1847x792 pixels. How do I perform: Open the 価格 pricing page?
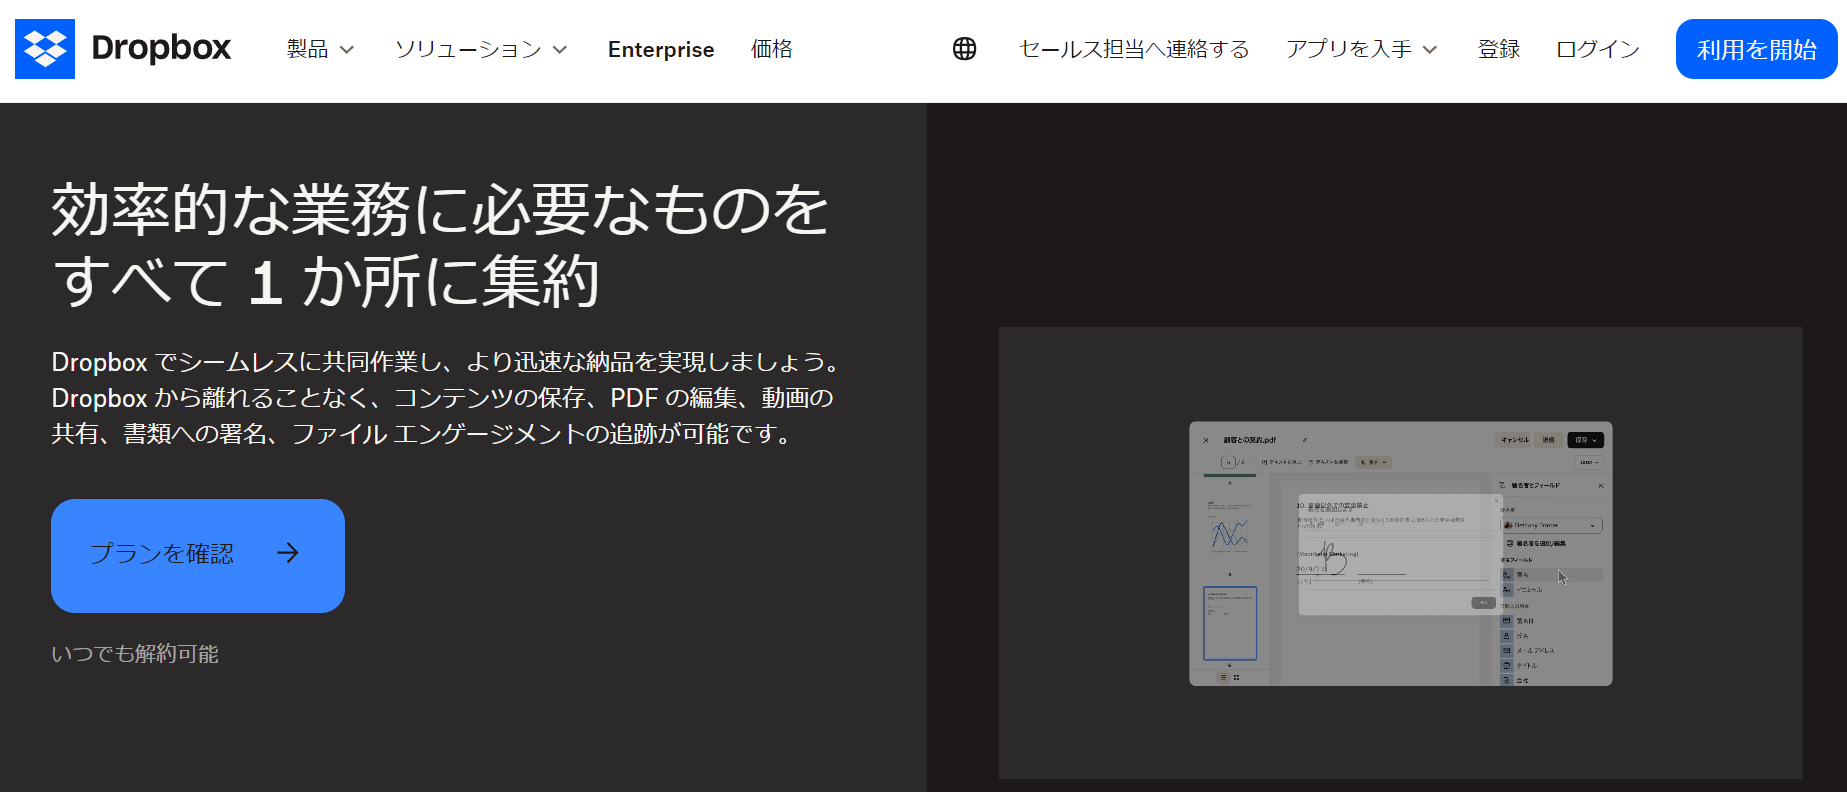(772, 49)
